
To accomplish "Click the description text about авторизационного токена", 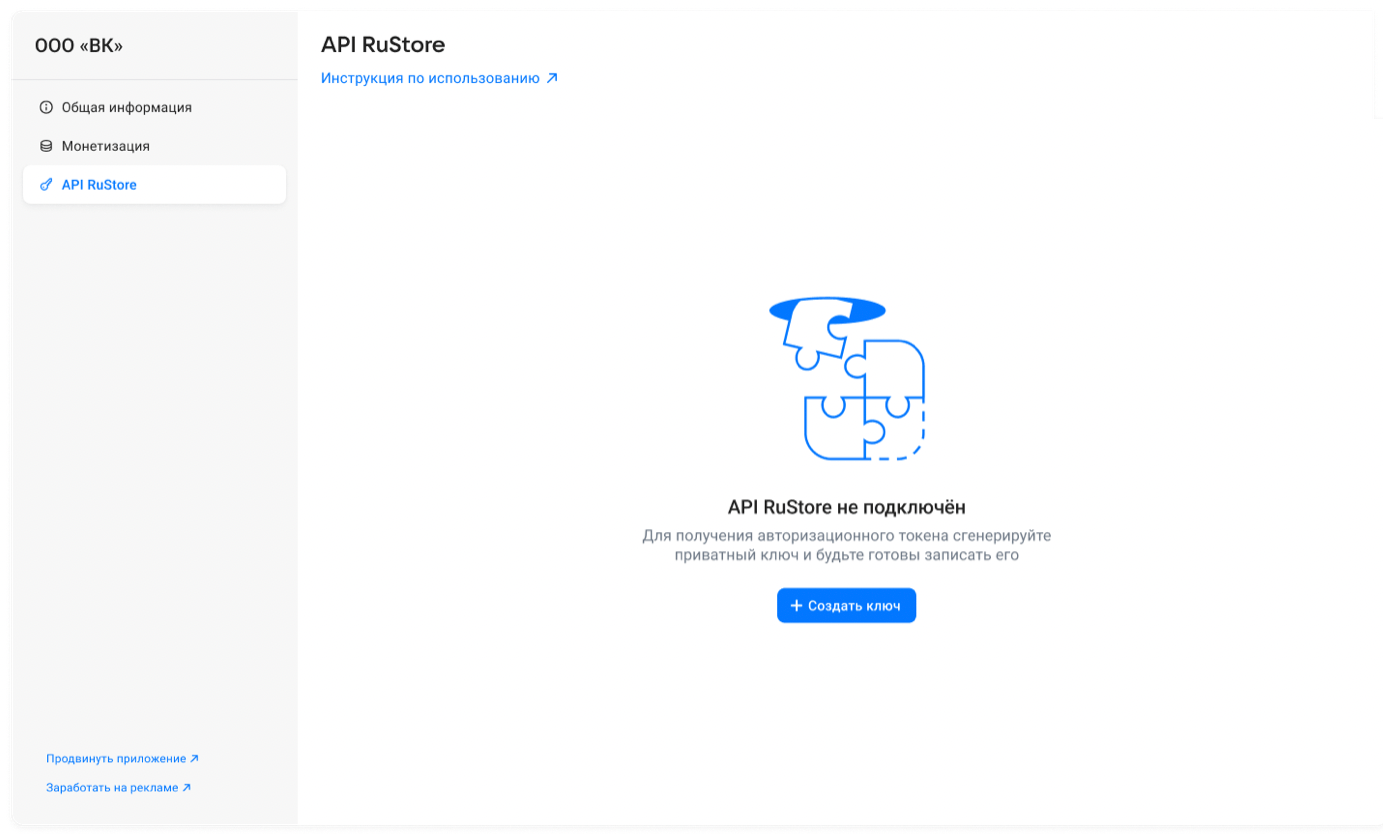I will [846, 545].
